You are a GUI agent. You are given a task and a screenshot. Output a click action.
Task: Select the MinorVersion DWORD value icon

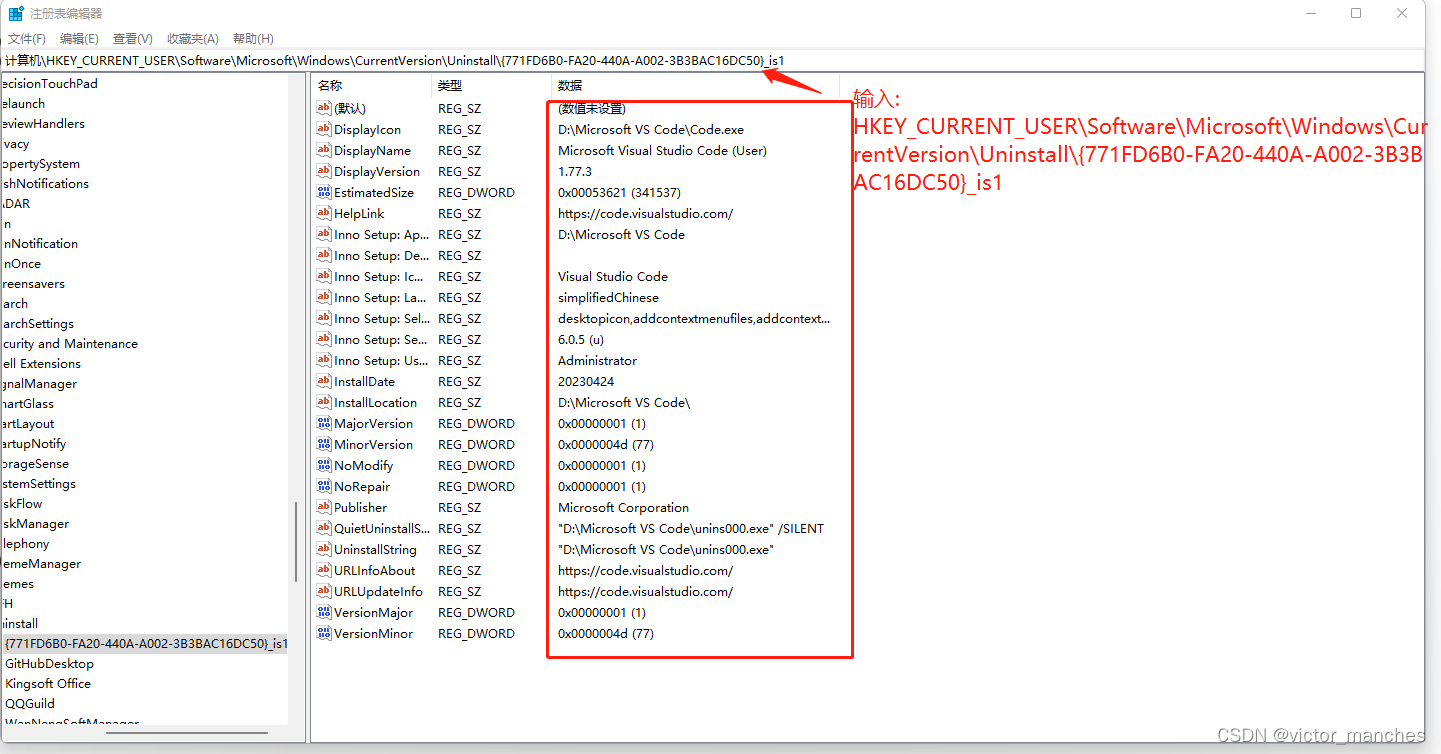tap(324, 444)
